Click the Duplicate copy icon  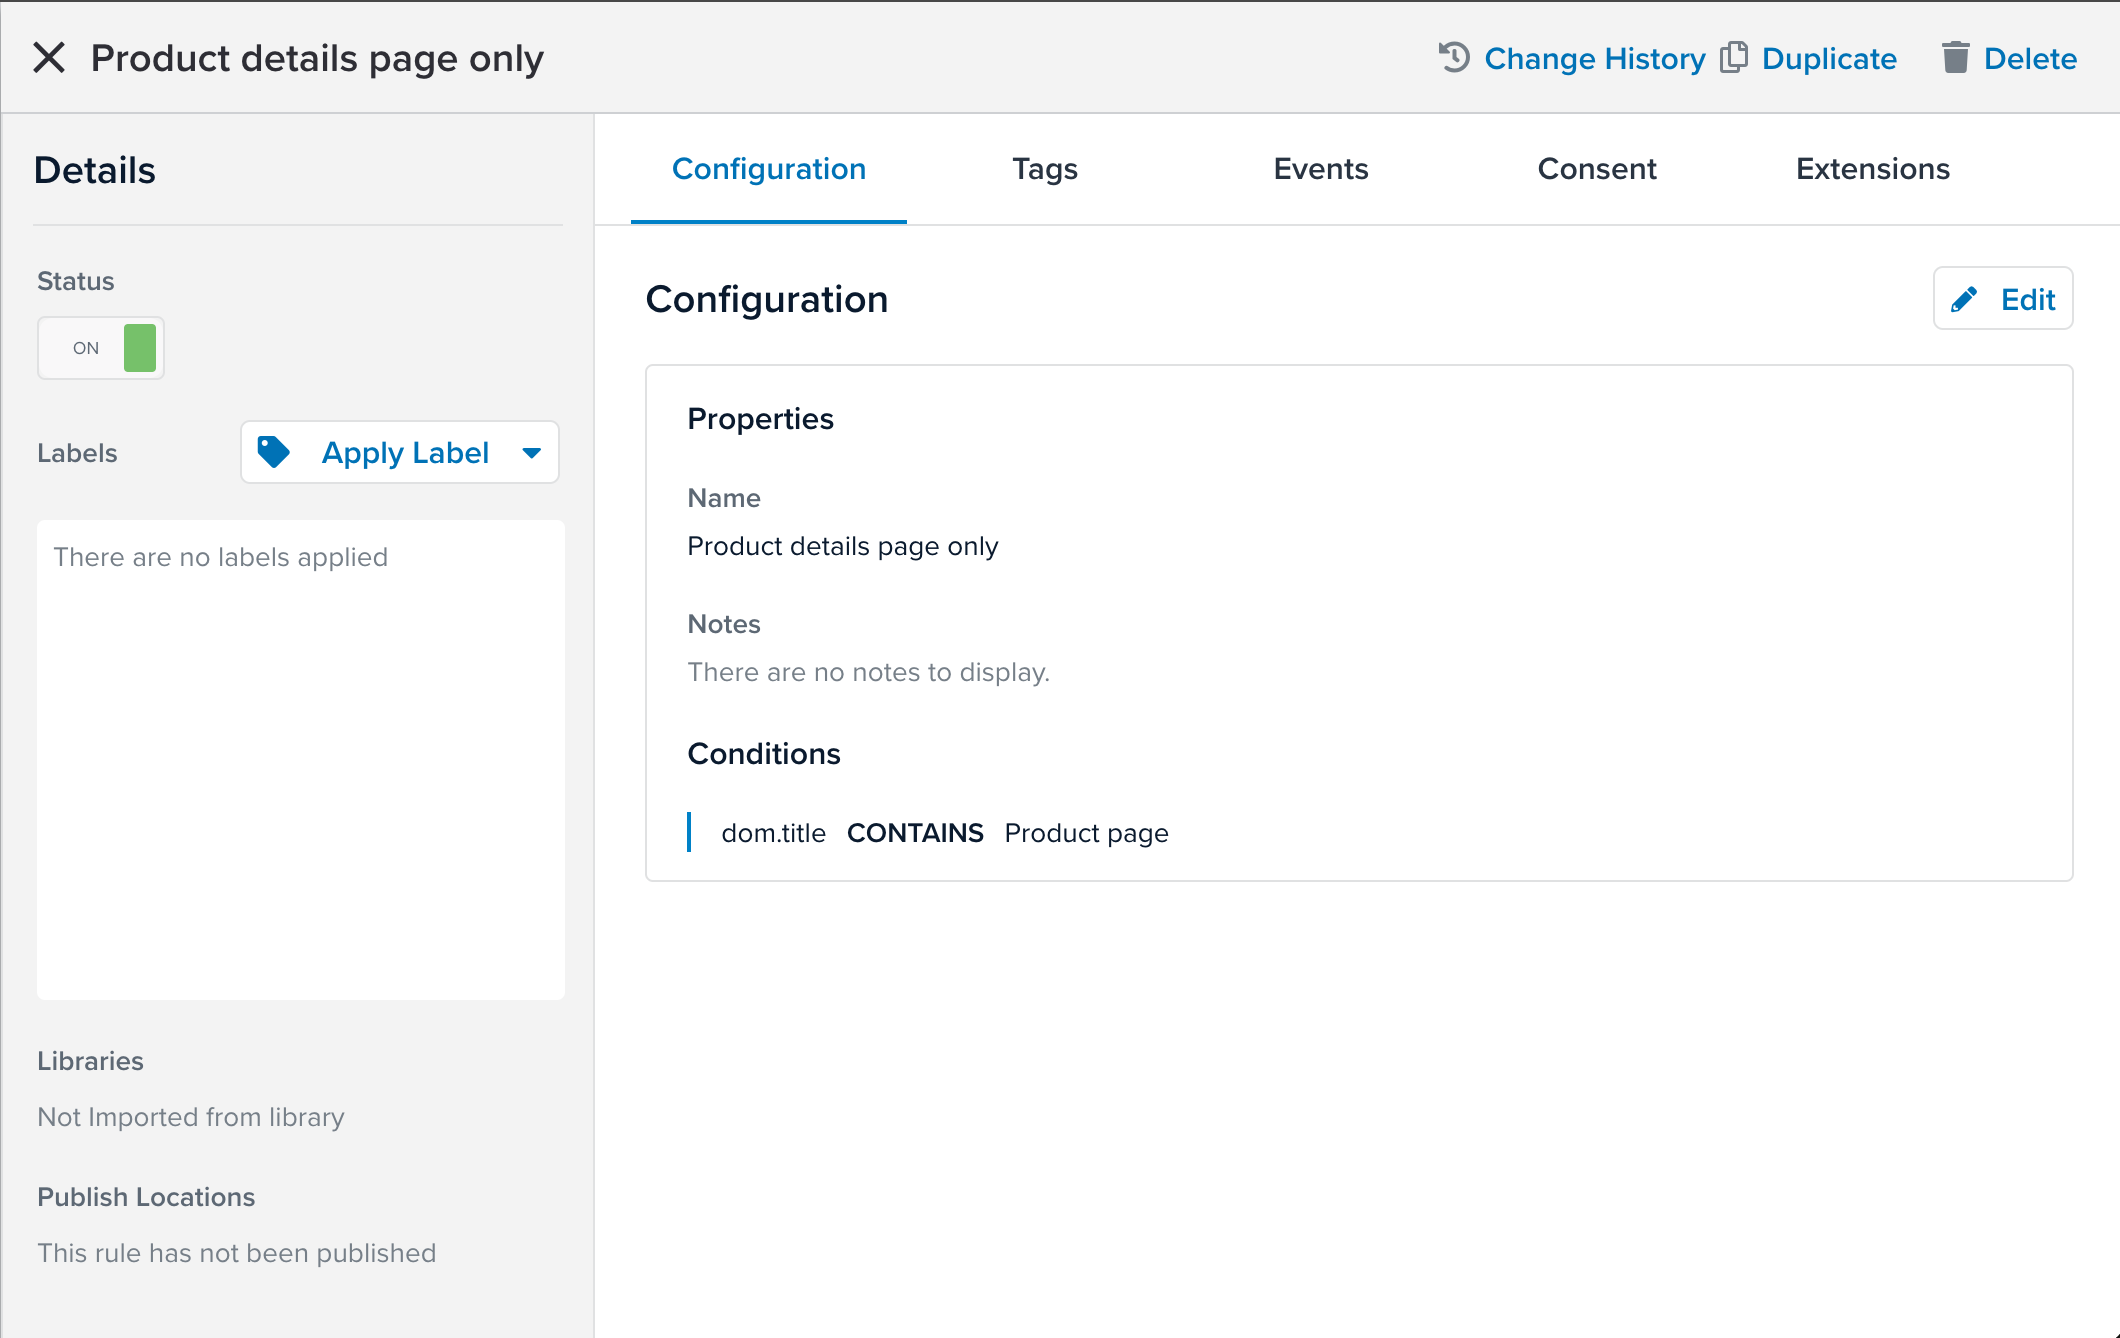click(x=1734, y=57)
